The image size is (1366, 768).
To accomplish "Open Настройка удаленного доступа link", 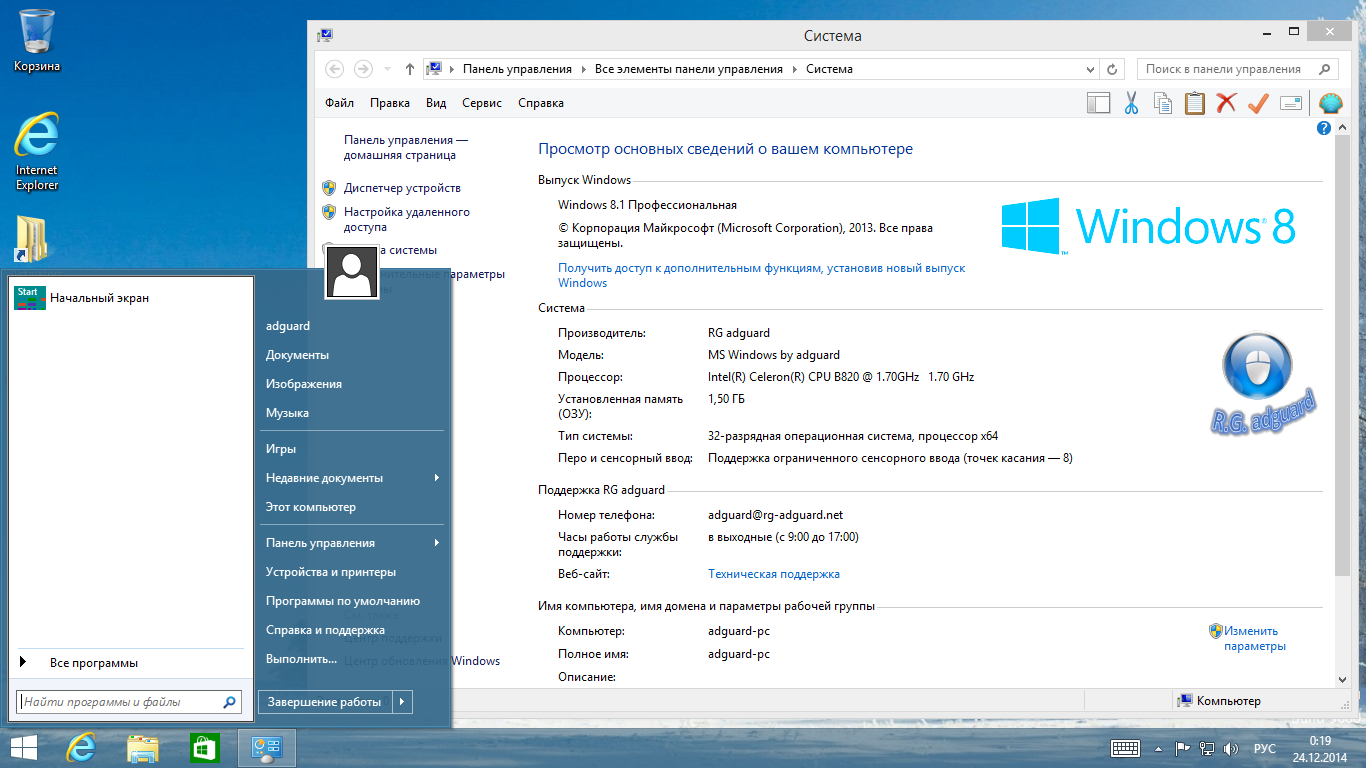I will click(x=406, y=219).
